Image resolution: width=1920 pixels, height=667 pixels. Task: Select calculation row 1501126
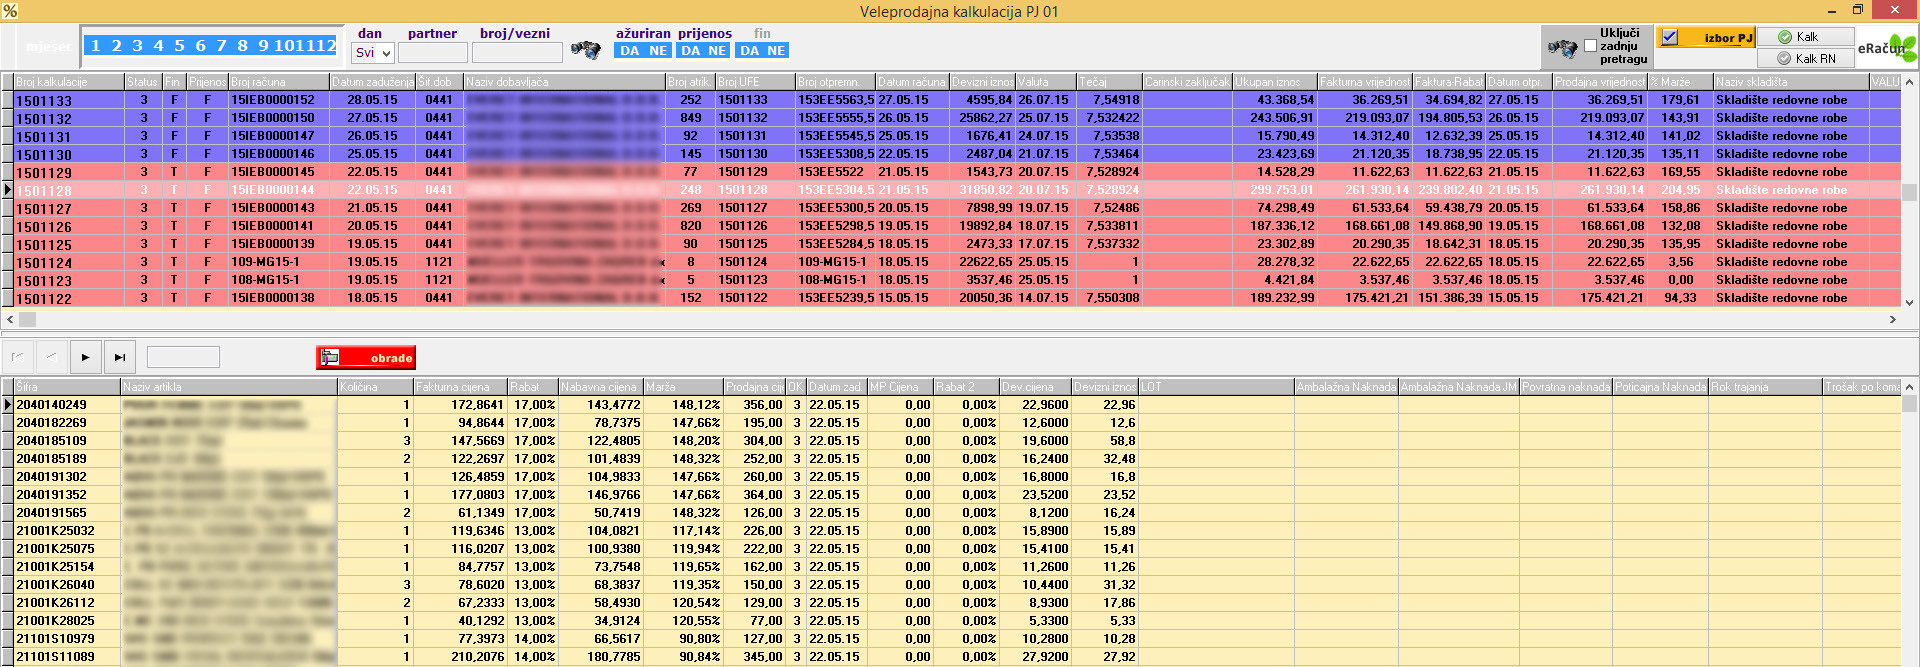957,226
